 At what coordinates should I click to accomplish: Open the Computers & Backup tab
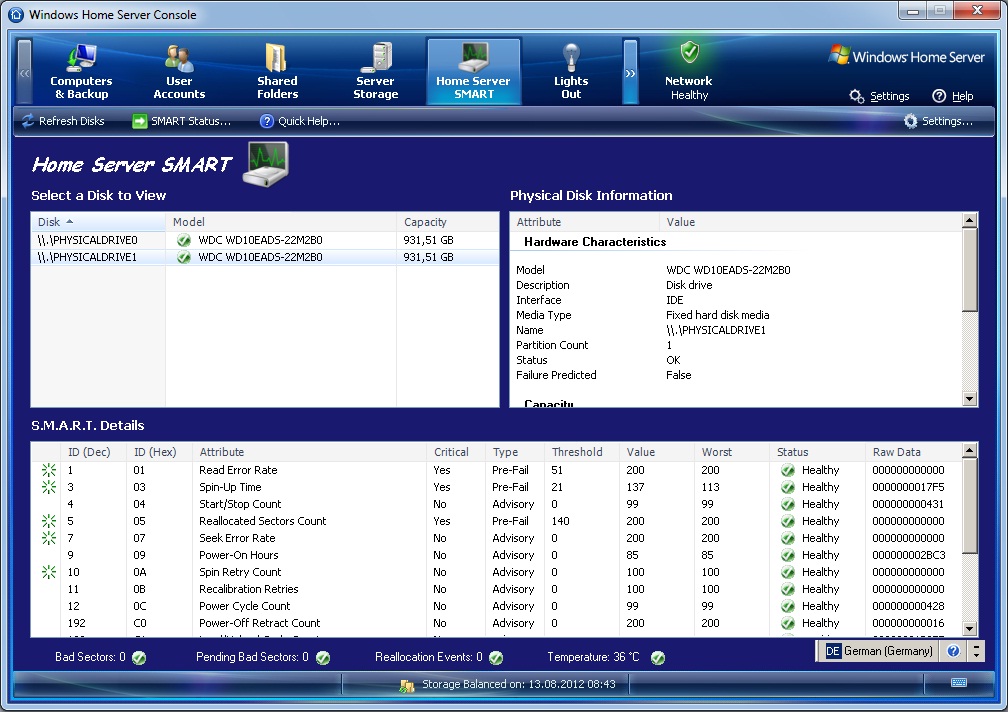(81, 72)
